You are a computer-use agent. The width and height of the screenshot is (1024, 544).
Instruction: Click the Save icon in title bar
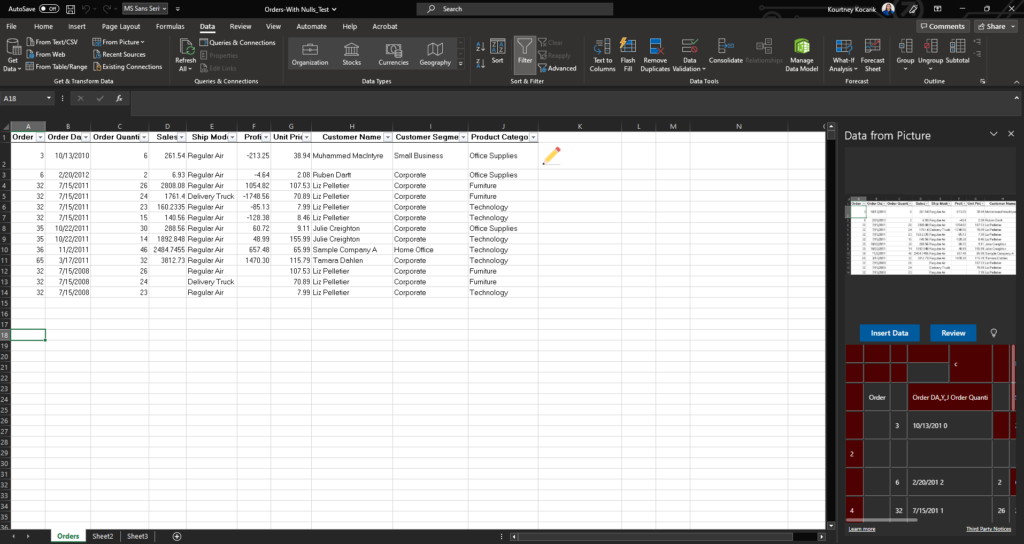coord(70,9)
